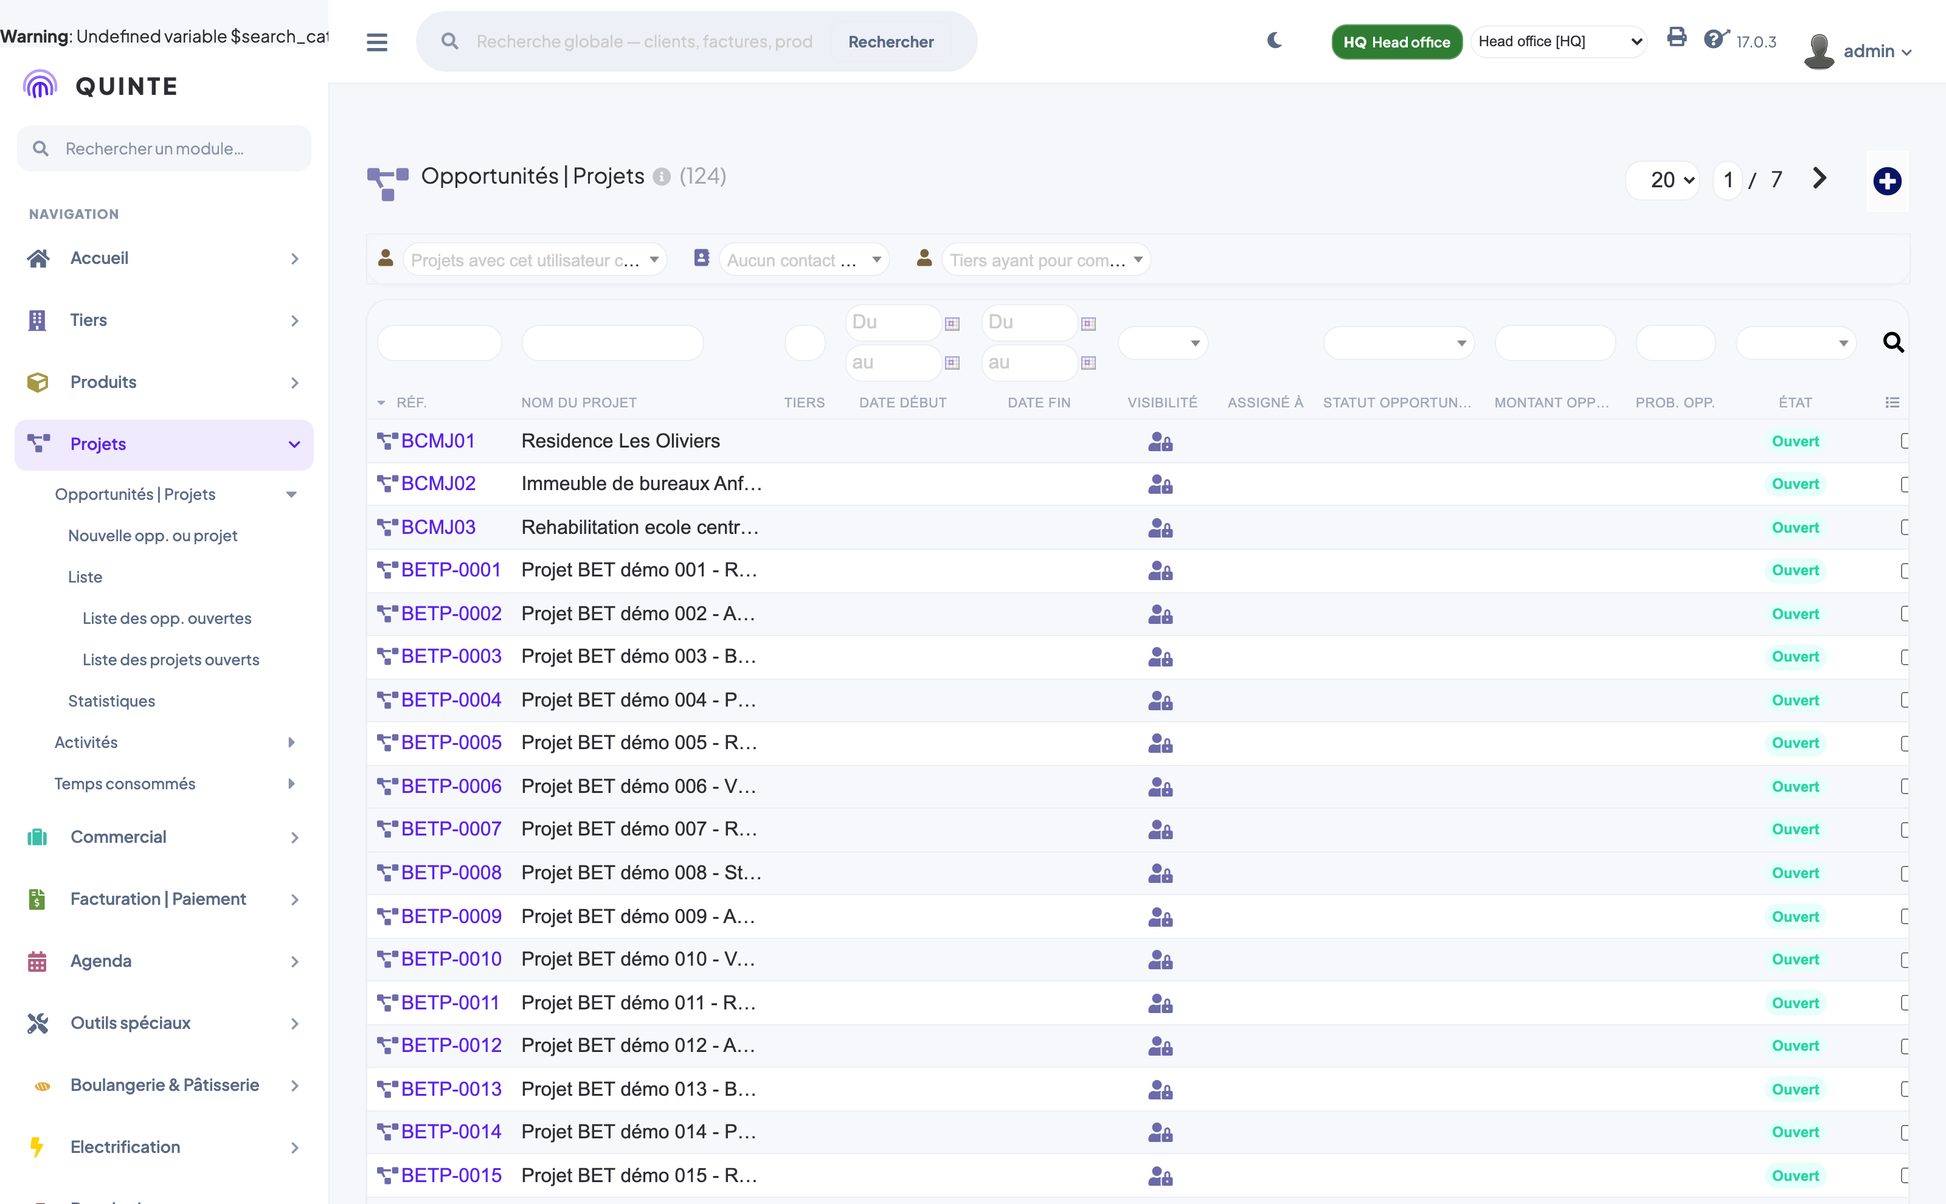Click the magnifier icon to filter list
The width and height of the screenshot is (1946, 1204).
[x=1893, y=343]
